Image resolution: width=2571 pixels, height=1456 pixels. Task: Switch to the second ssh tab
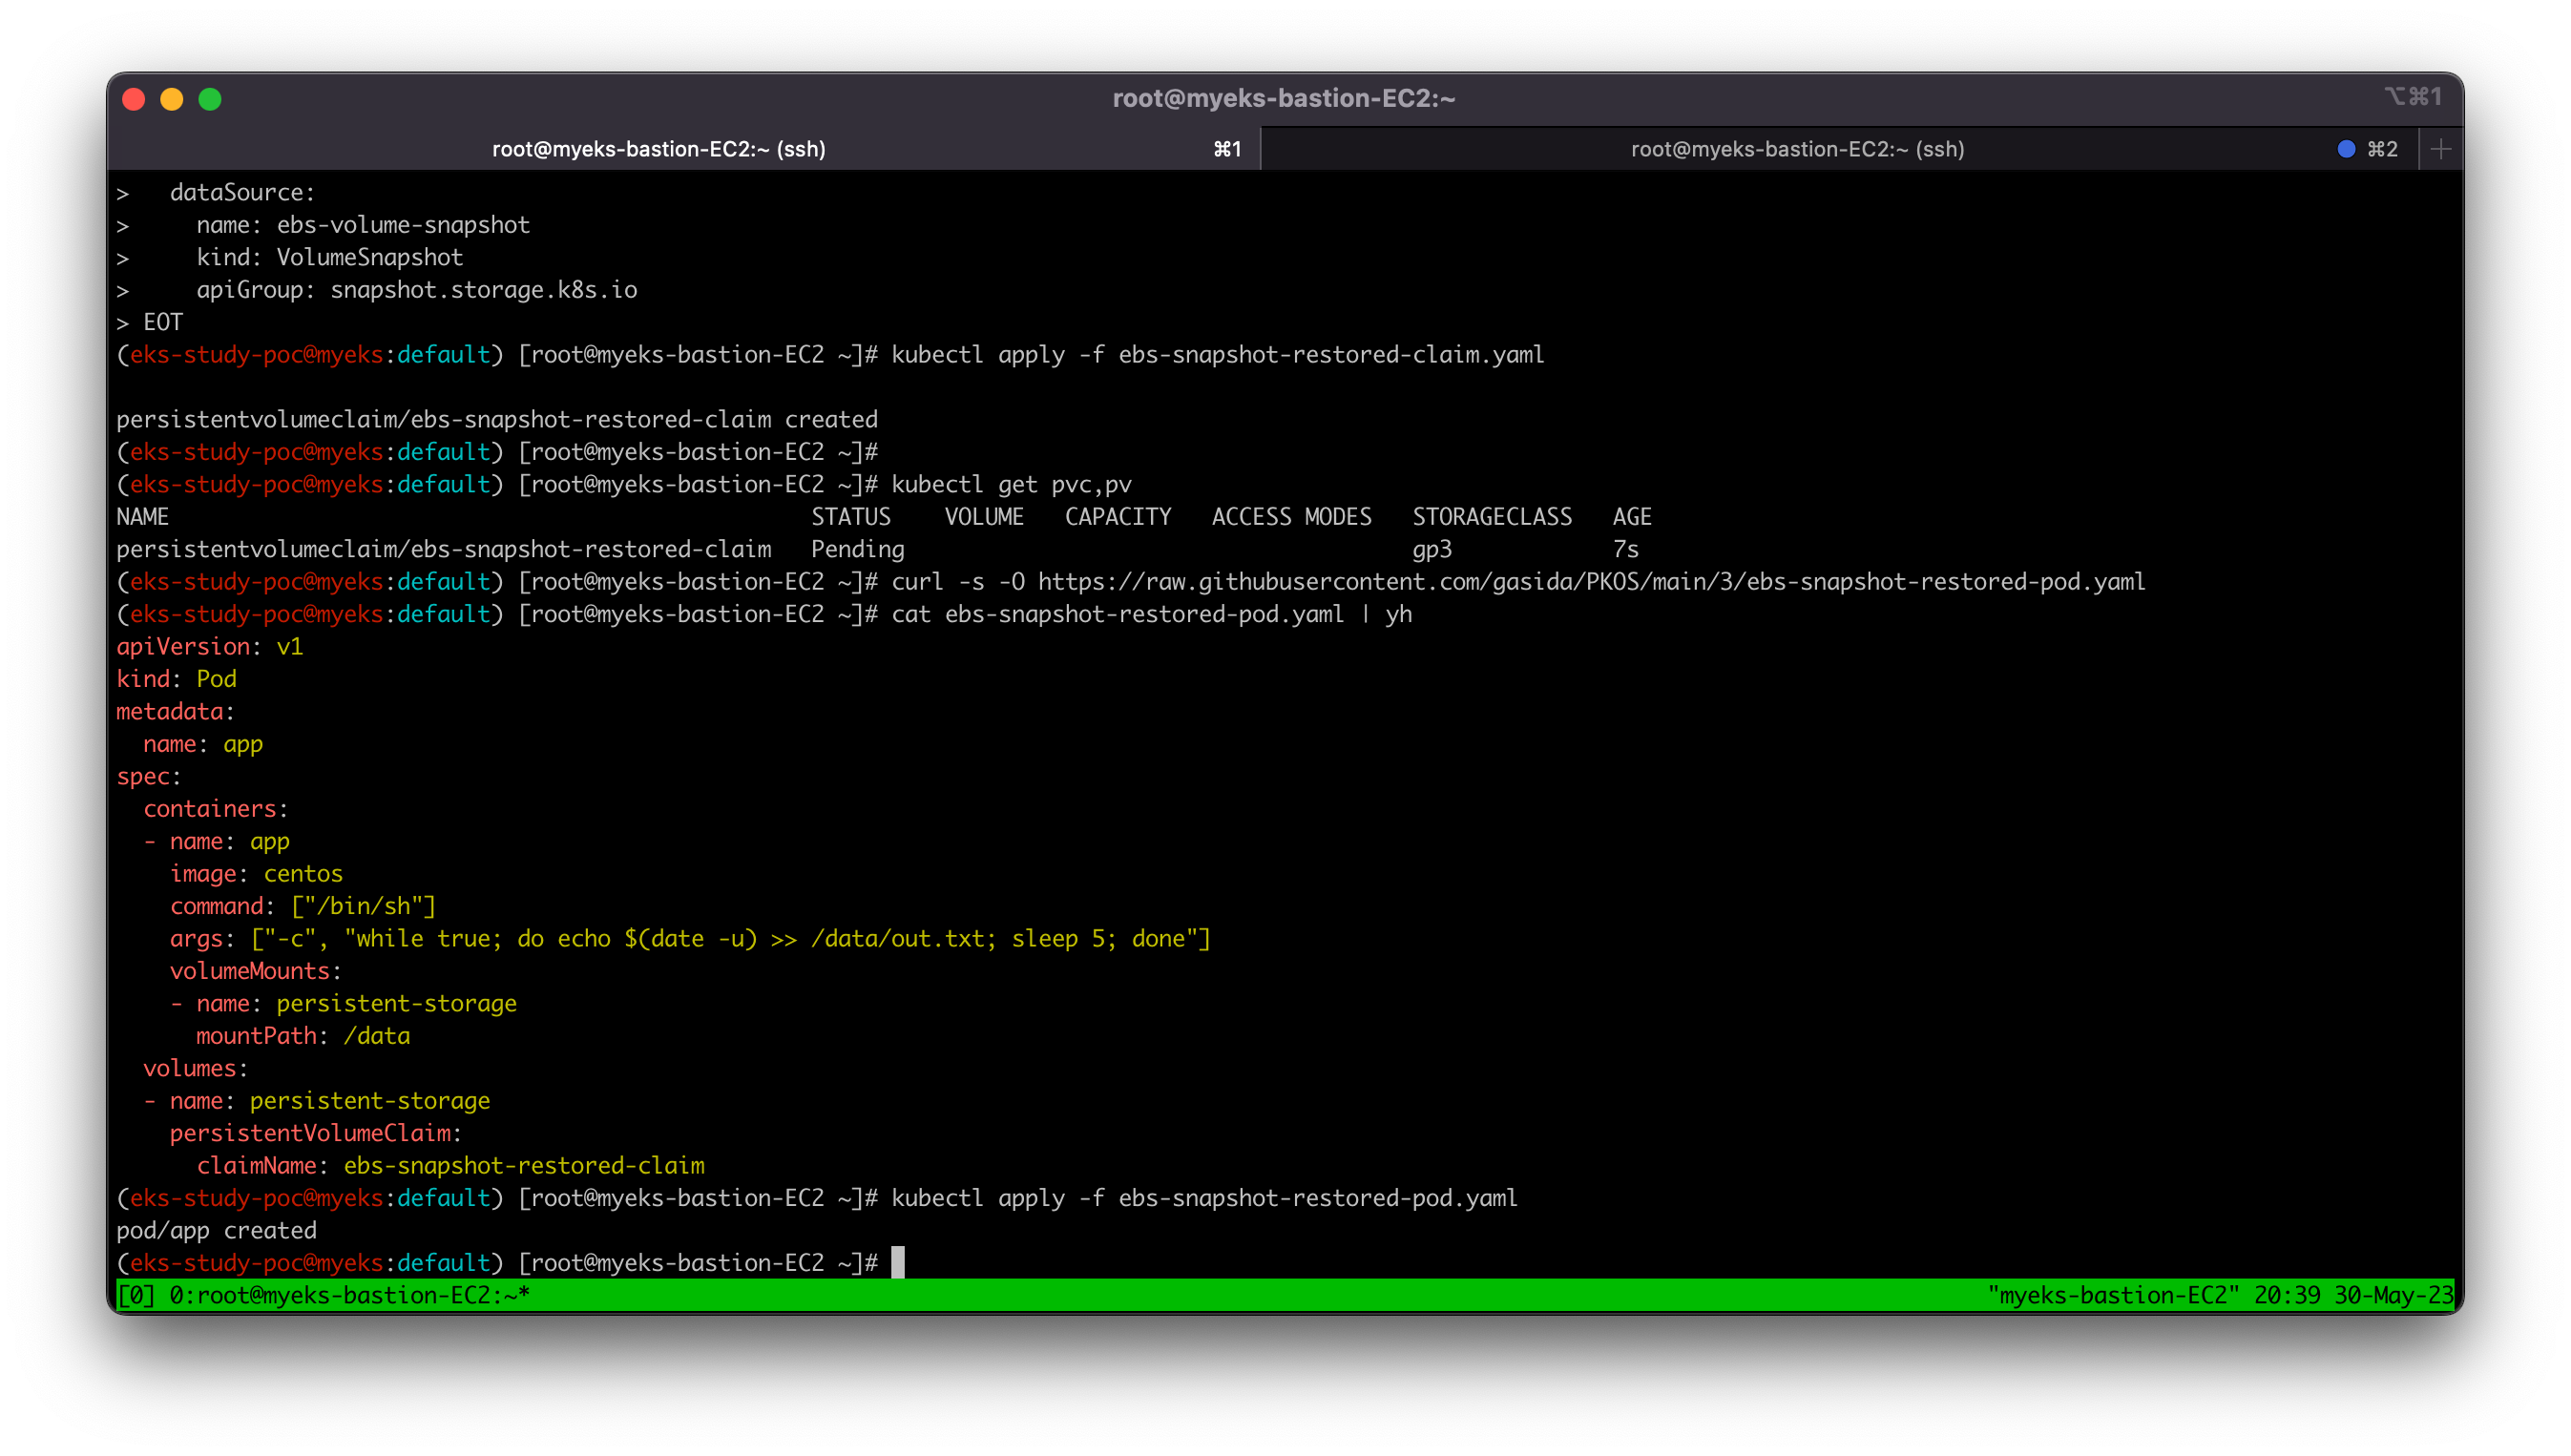(x=1796, y=149)
